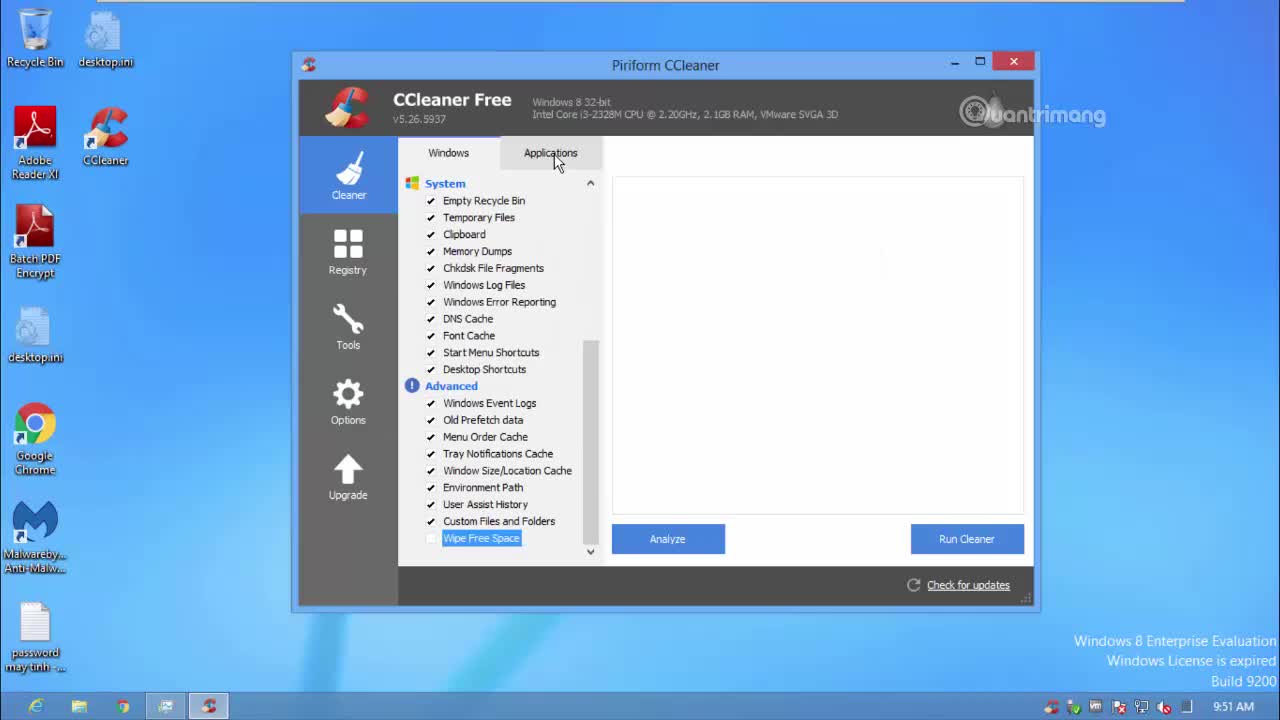Uncheck Windows Event Logs
The width and height of the screenshot is (1280, 720).
pyautogui.click(x=431, y=403)
